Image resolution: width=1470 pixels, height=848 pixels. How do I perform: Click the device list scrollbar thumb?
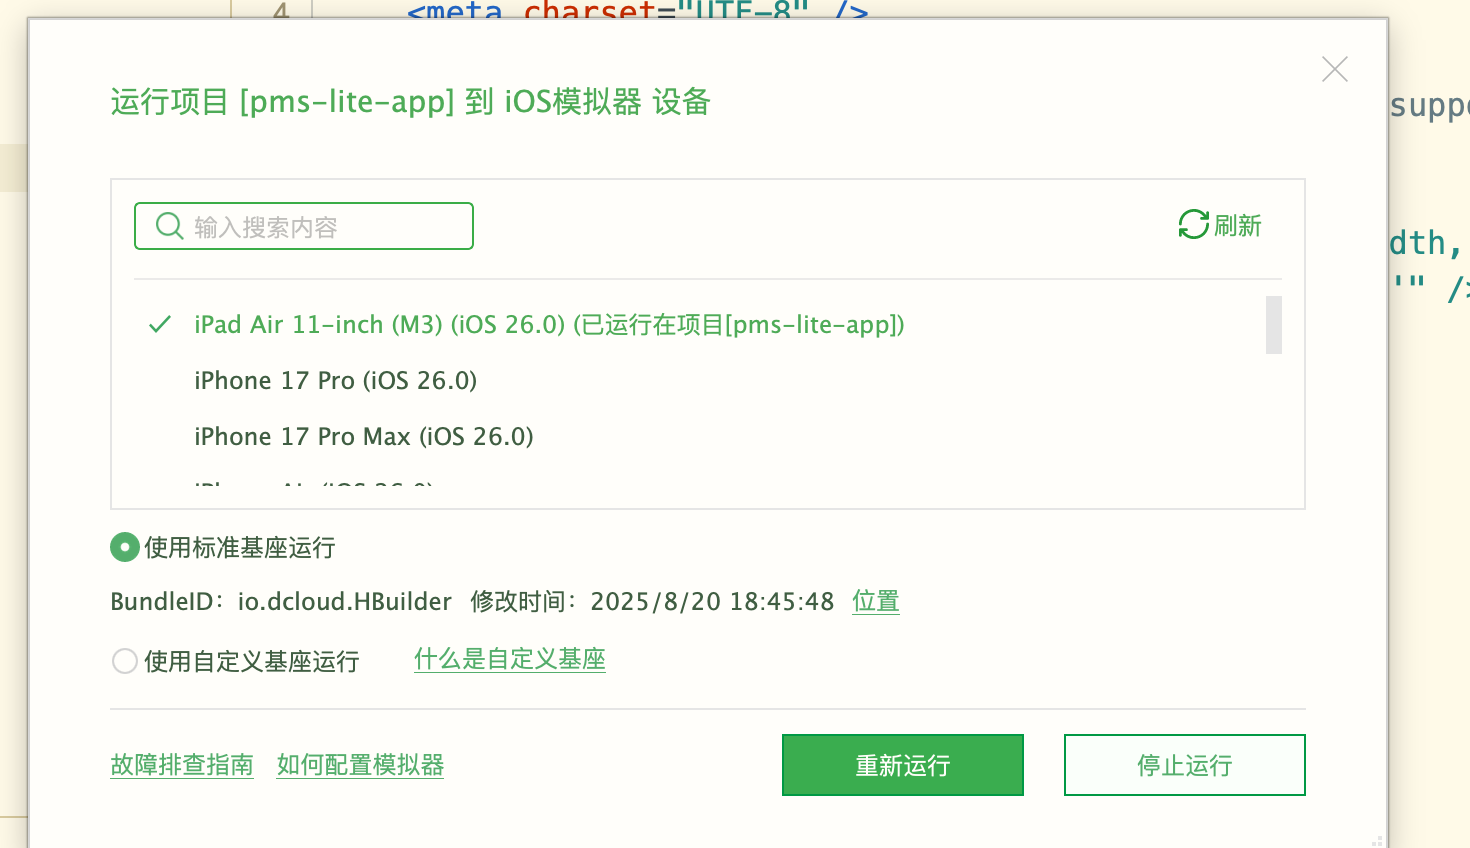[x=1274, y=325]
